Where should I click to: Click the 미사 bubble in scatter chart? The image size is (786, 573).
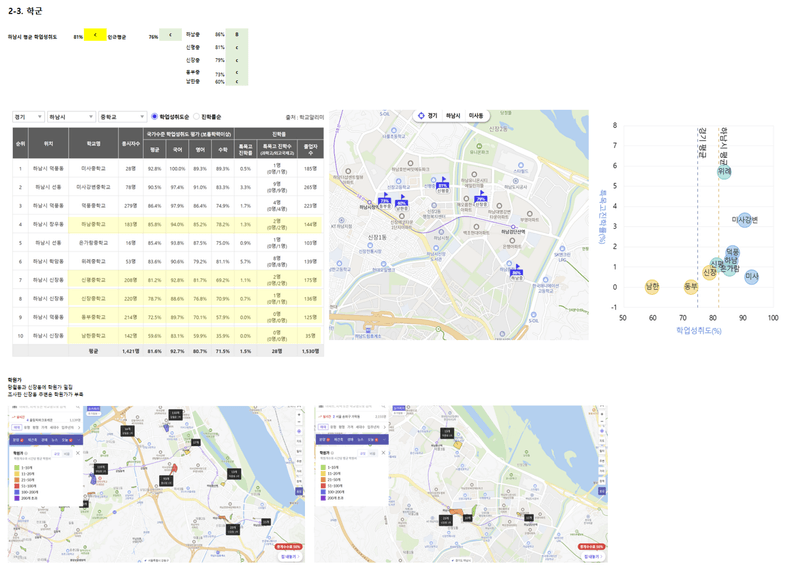click(751, 276)
